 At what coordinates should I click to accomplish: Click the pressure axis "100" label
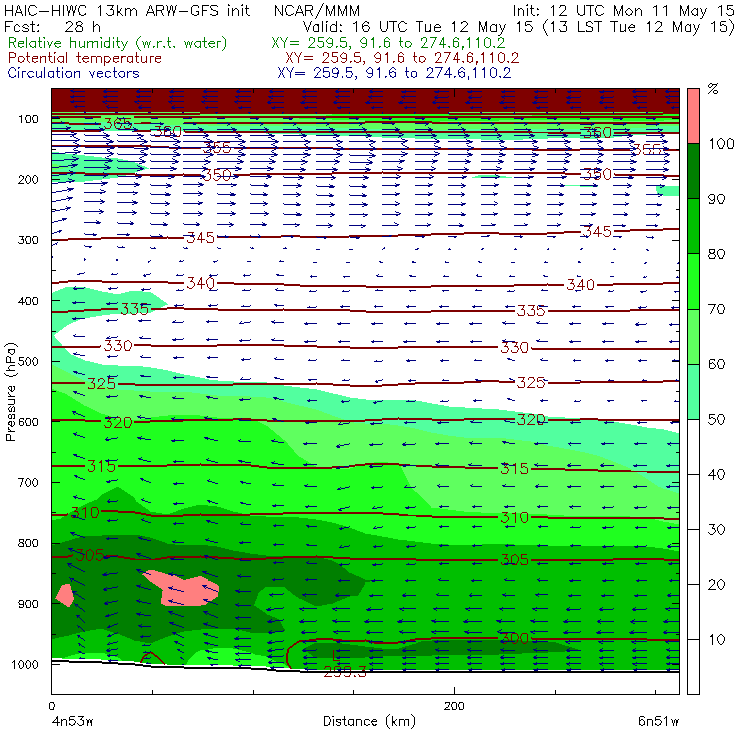tap(28, 119)
